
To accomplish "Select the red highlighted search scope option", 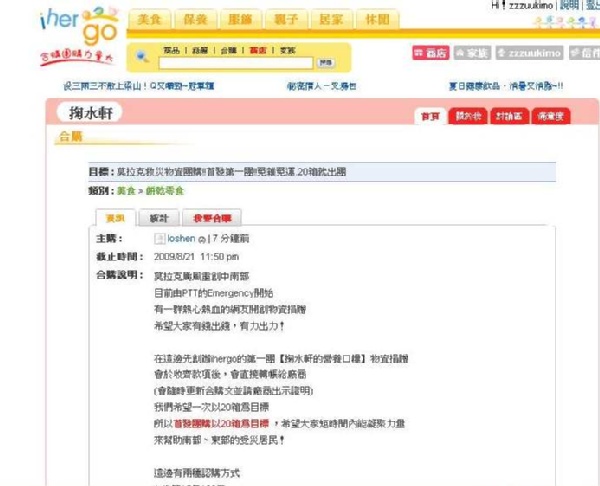I will coord(258,50).
